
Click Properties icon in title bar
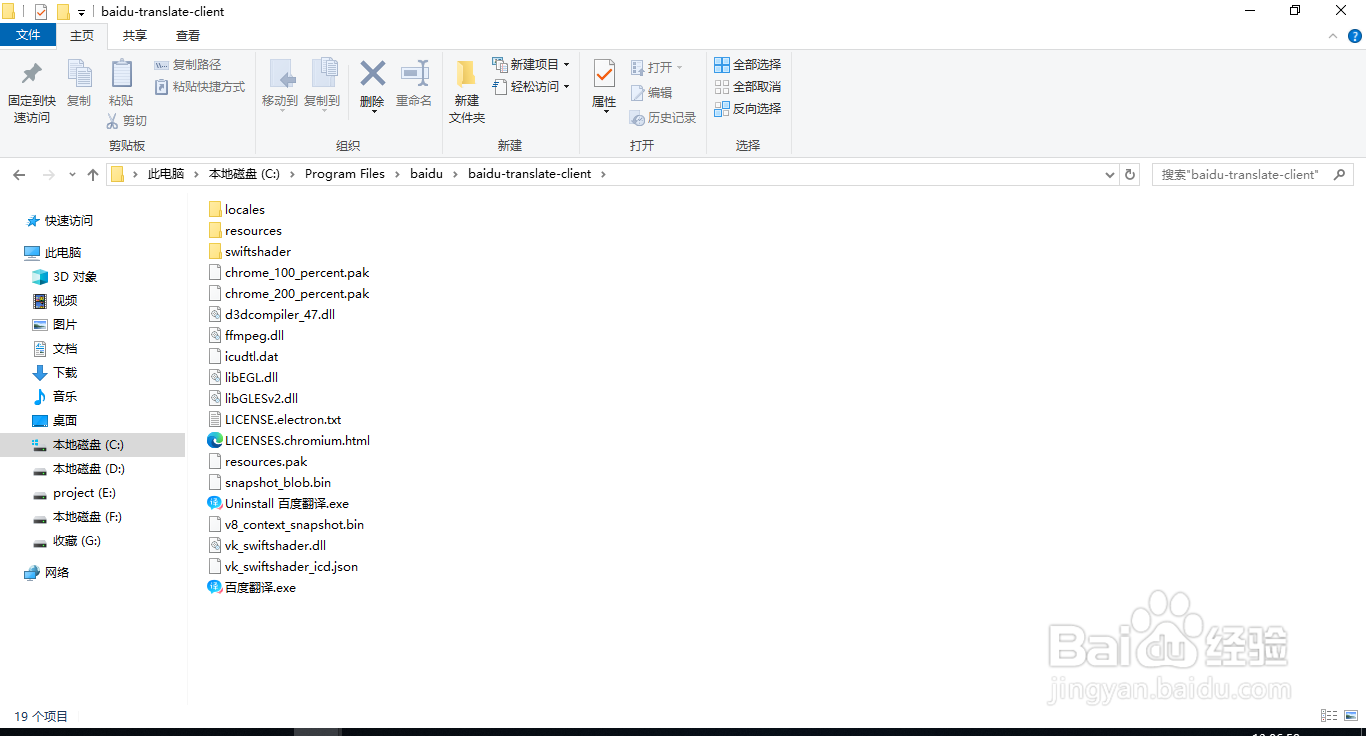click(41, 12)
